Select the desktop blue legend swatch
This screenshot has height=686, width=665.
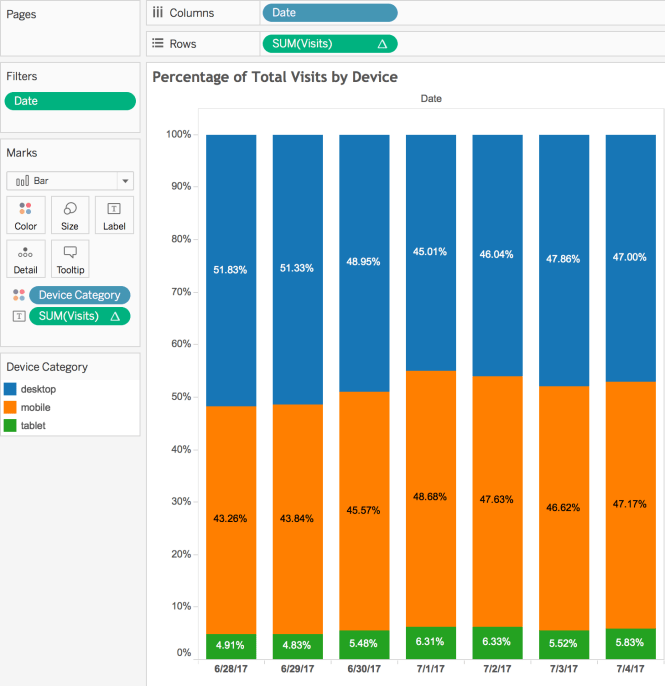pos(11,389)
